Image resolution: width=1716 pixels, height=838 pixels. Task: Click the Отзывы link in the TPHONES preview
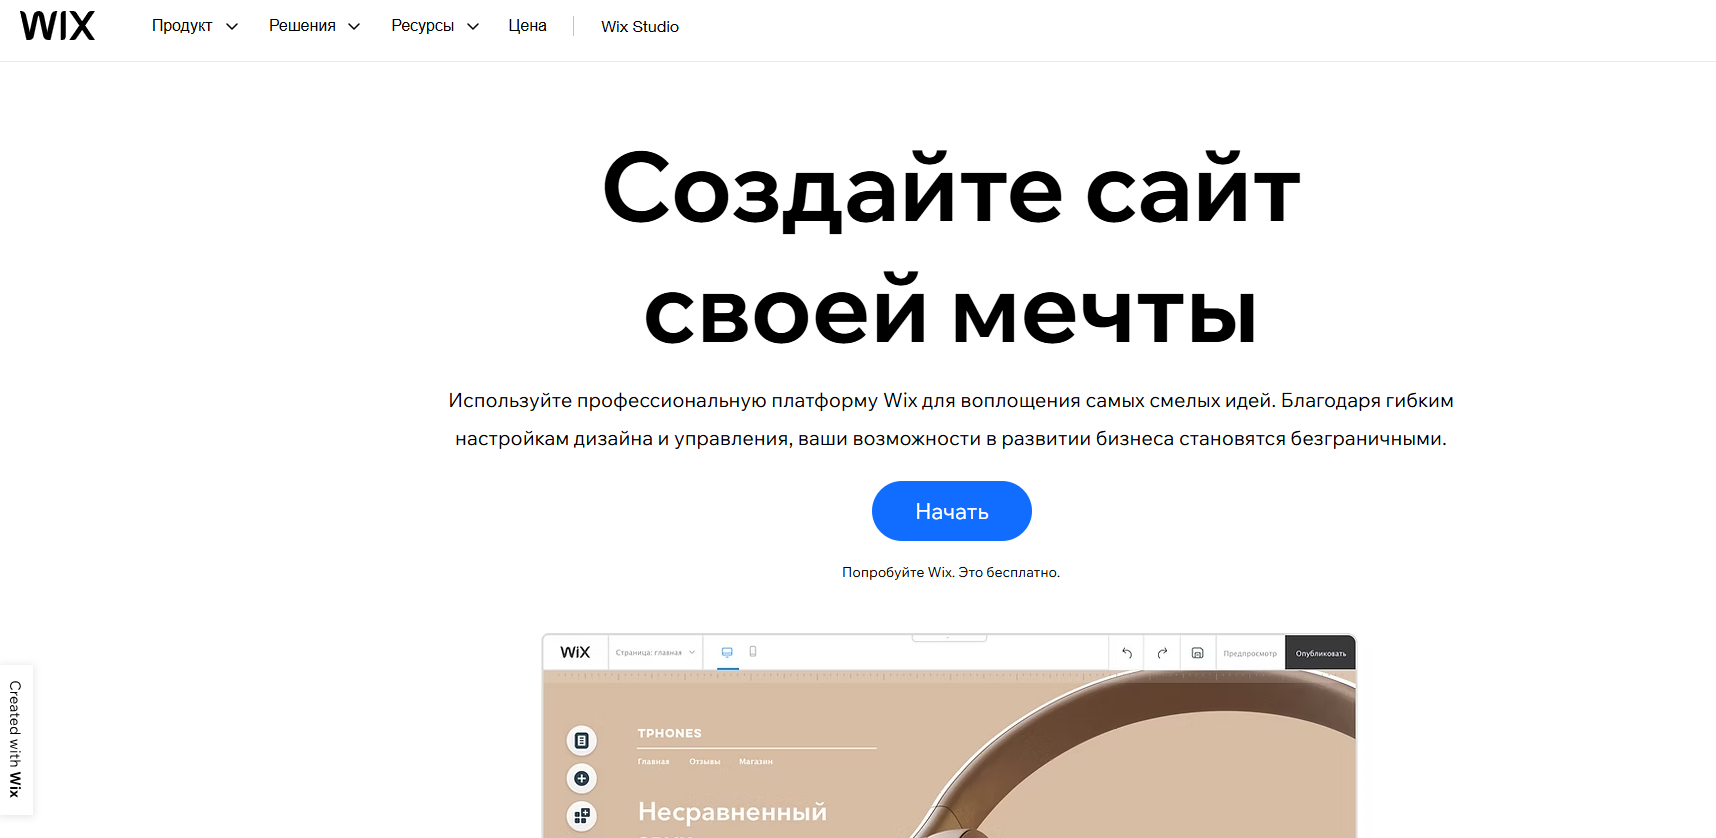[705, 762]
